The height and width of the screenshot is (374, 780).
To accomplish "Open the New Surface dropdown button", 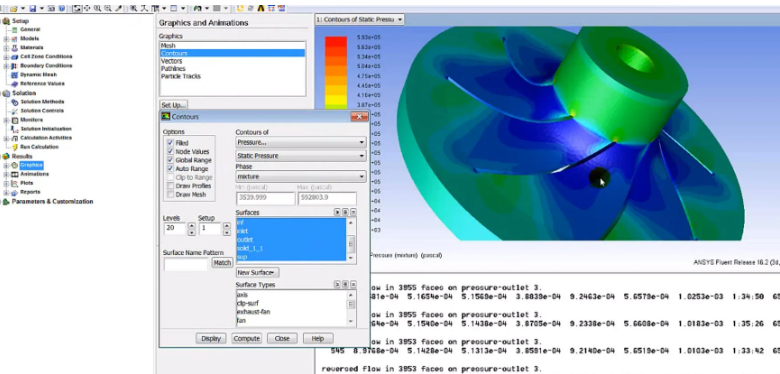I will coord(257,273).
